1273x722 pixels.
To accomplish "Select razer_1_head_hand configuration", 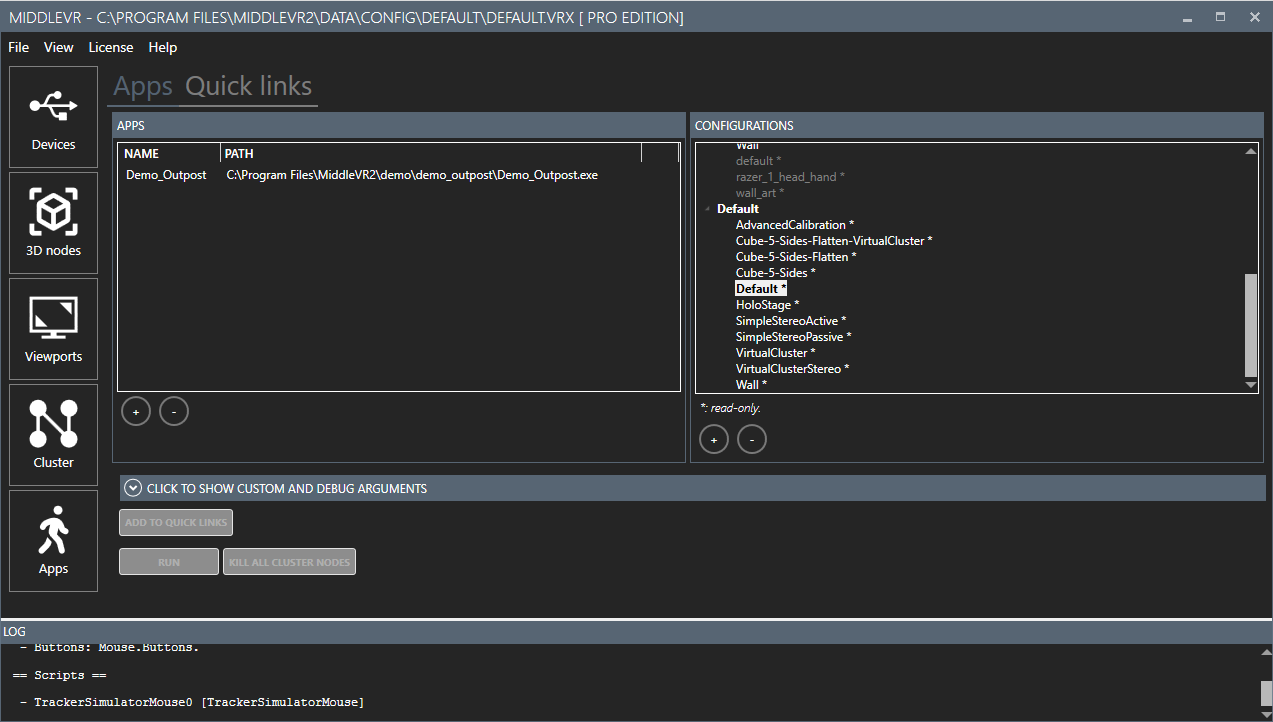I will [790, 177].
